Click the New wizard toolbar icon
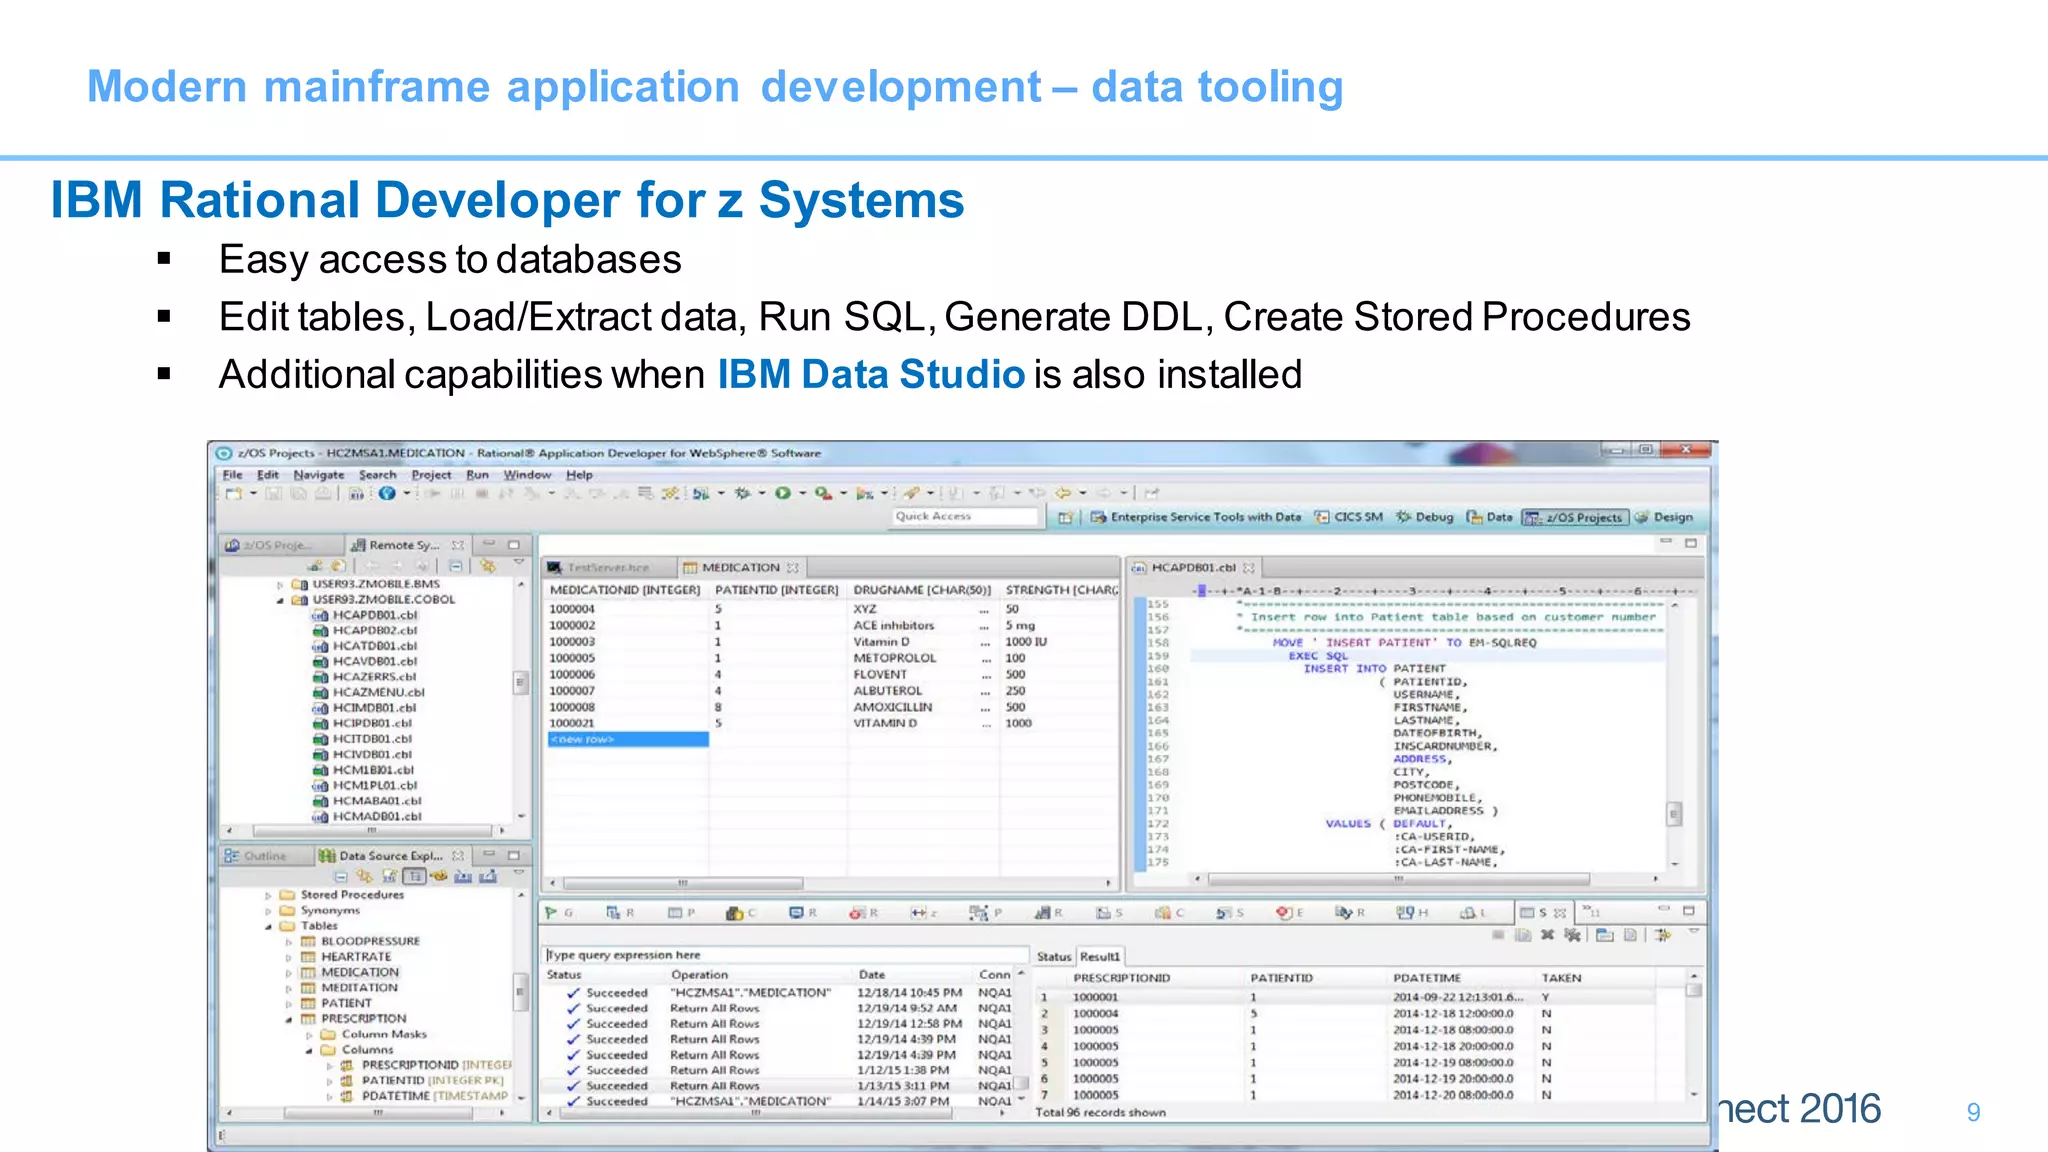 [x=234, y=493]
